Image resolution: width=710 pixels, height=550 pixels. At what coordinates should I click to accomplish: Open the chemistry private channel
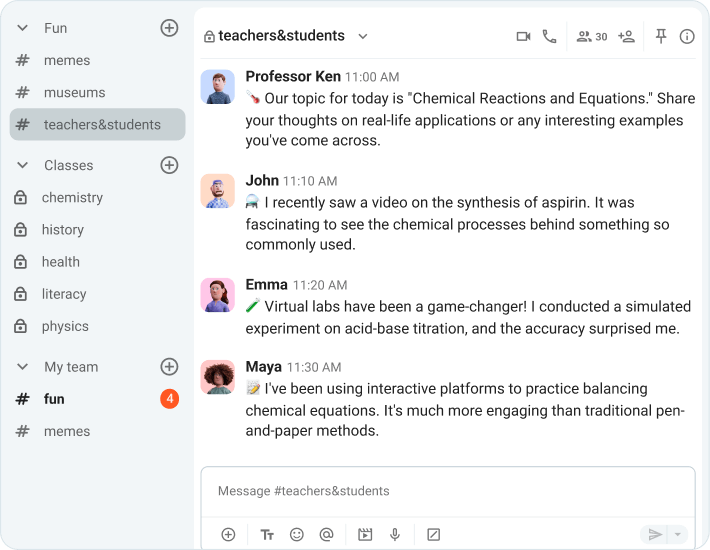tap(72, 198)
